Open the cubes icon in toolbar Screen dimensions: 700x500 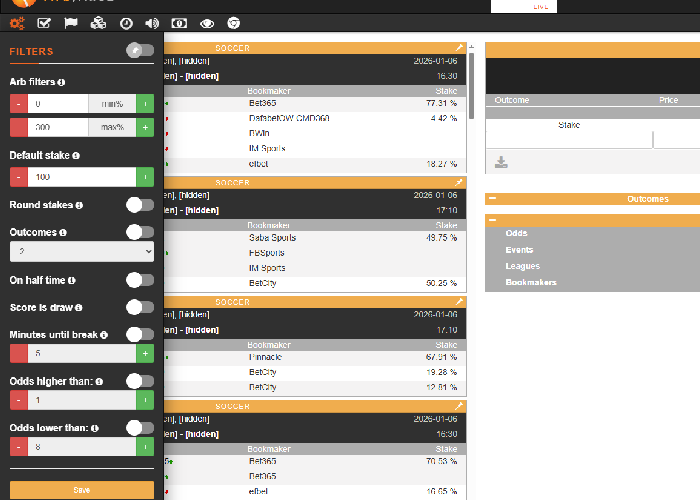click(98, 23)
